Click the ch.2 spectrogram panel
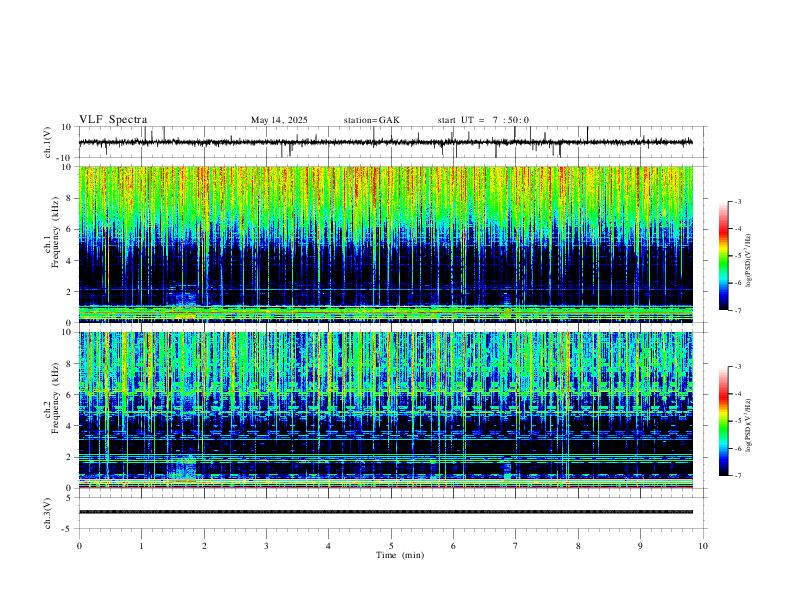This screenshot has height=612, width=792. (386, 410)
